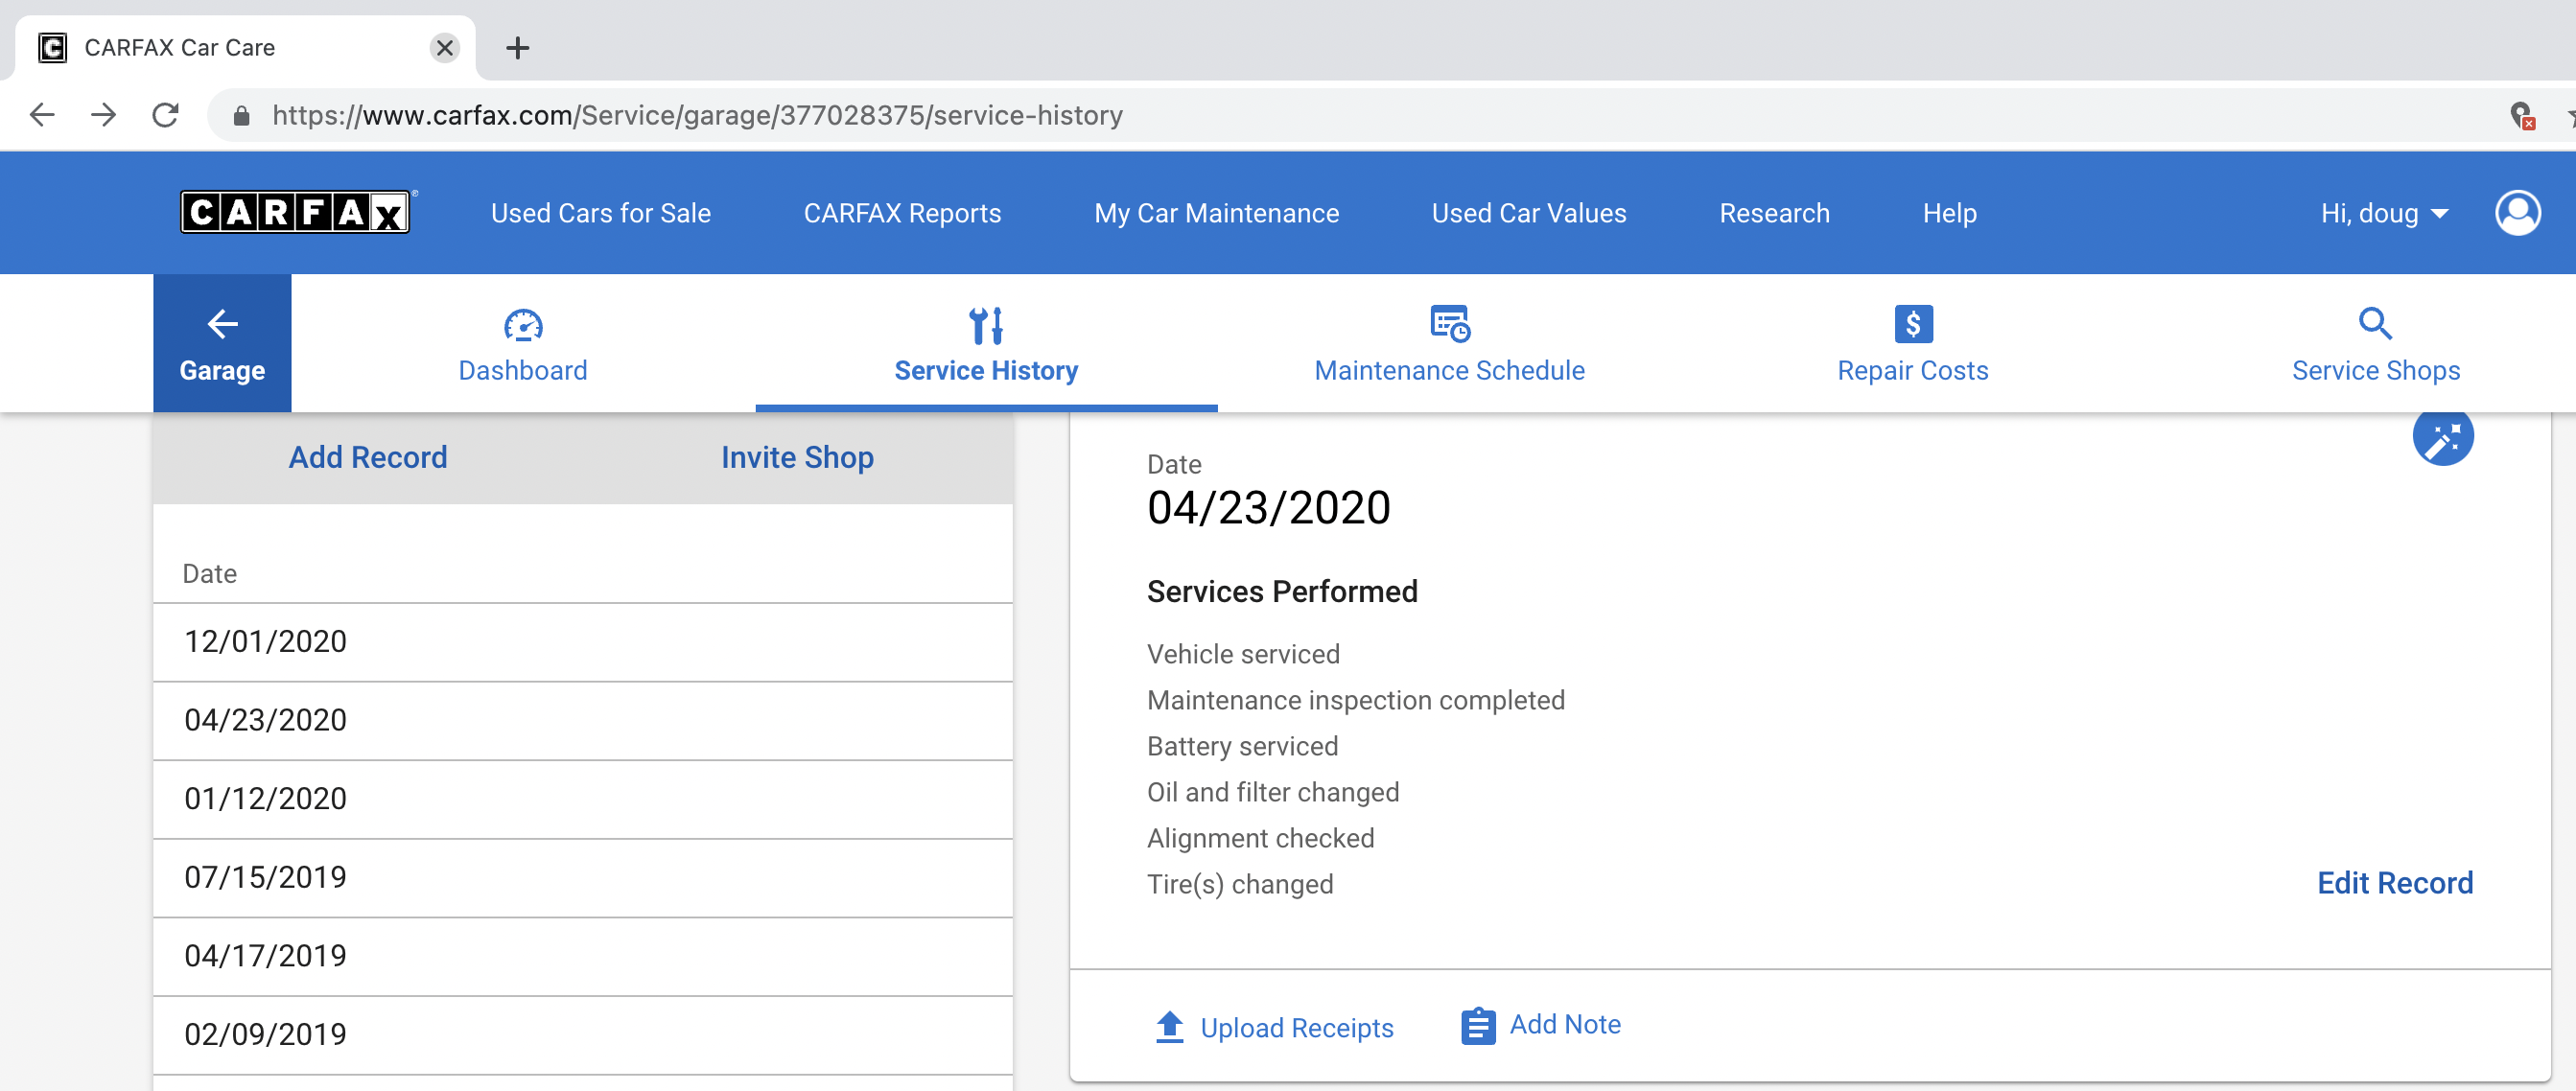Select the 04/17/2019 service record

[583, 956]
